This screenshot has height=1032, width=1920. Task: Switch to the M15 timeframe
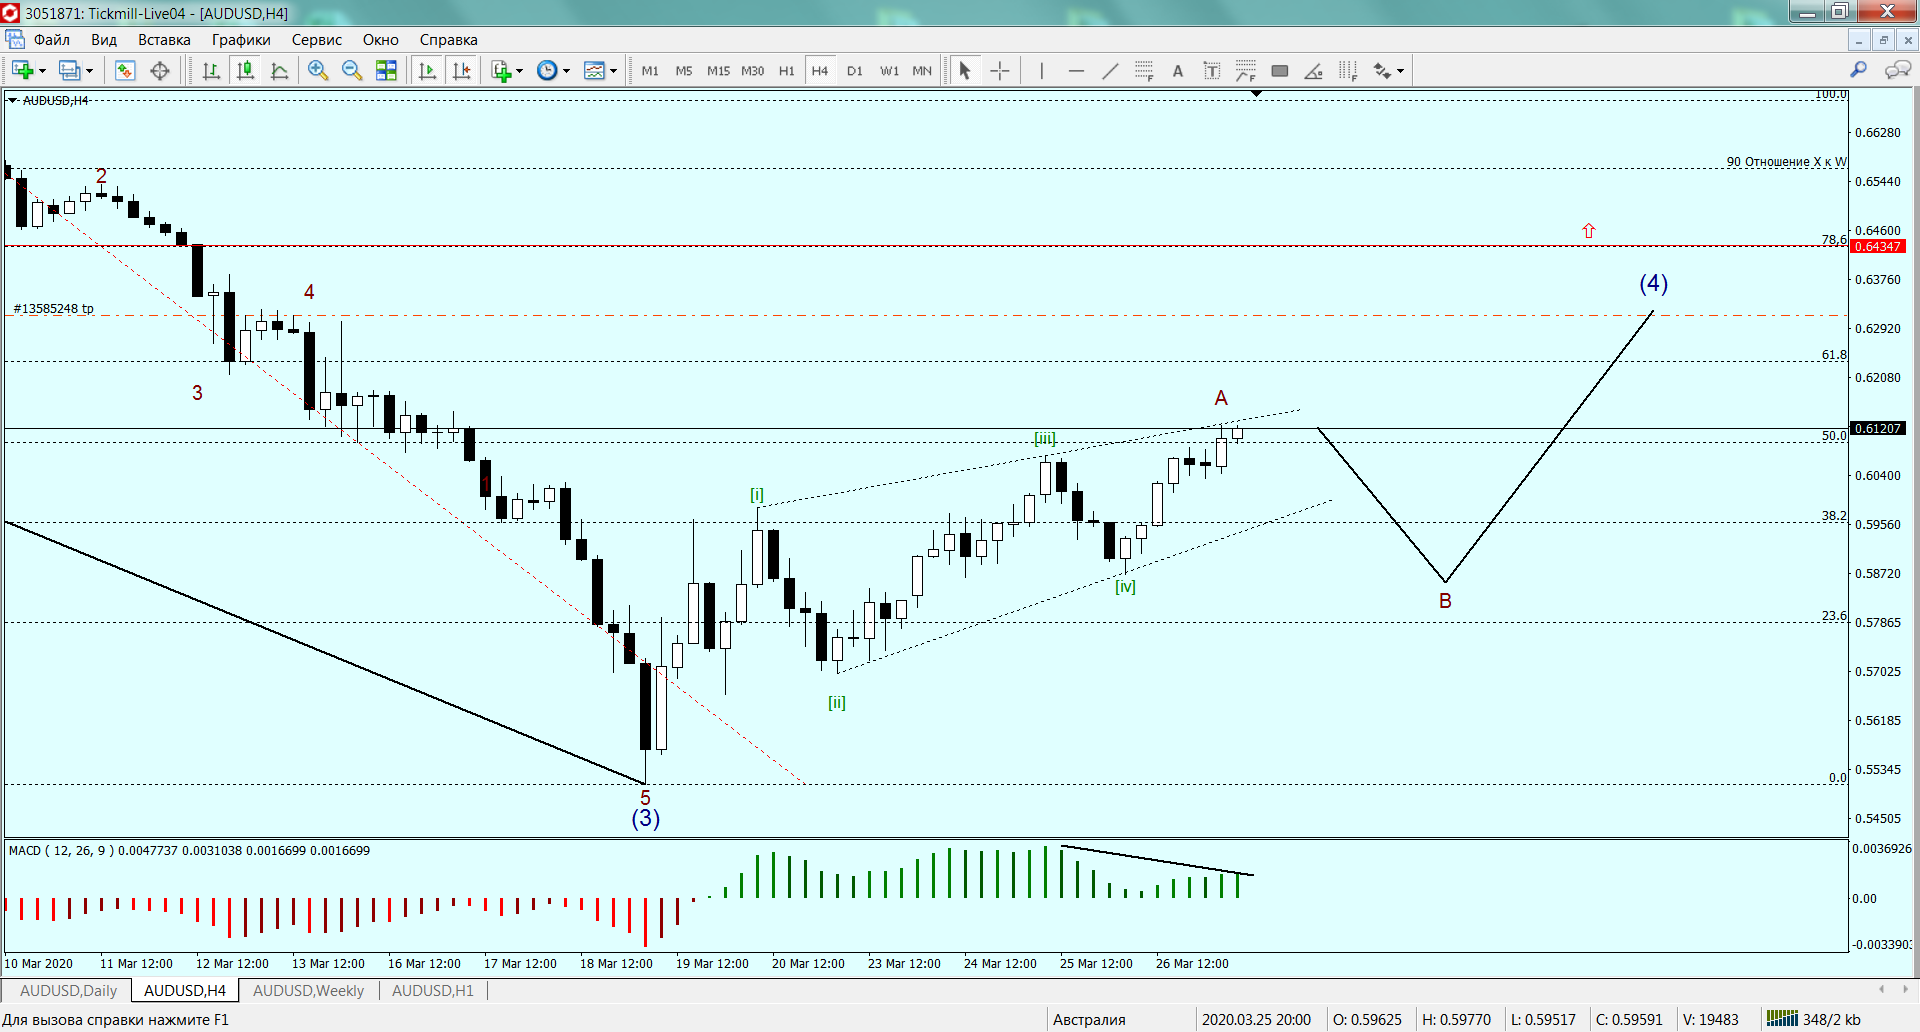tap(718, 70)
